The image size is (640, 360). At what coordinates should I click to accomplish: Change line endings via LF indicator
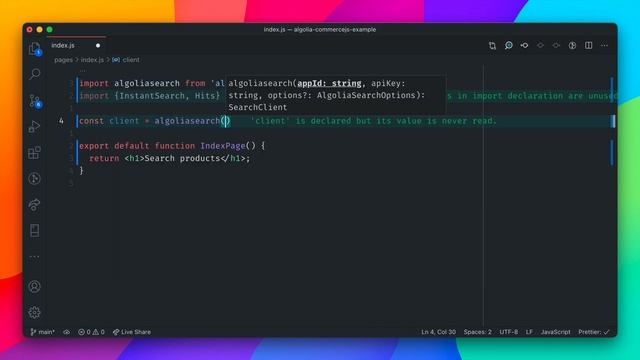point(529,332)
